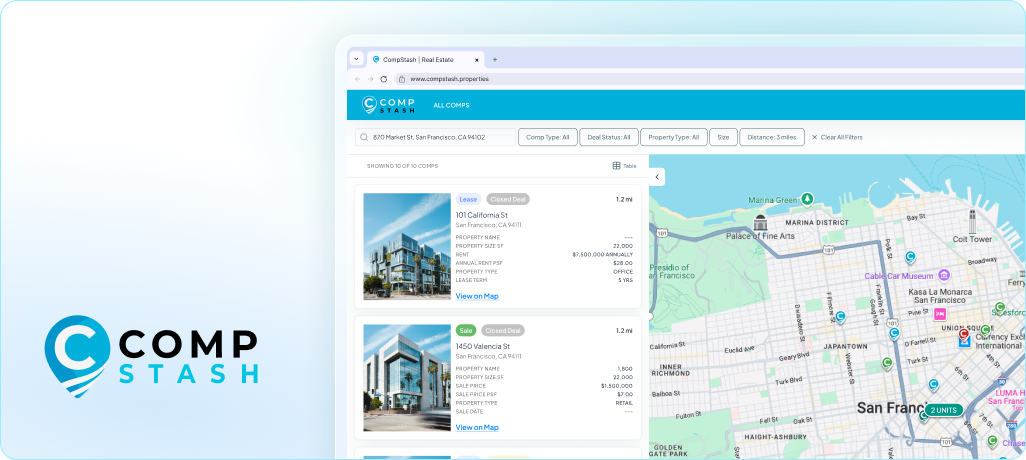Close the CompStash | Real Estate tab
Screen dimensions: 1026x460
point(476,60)
